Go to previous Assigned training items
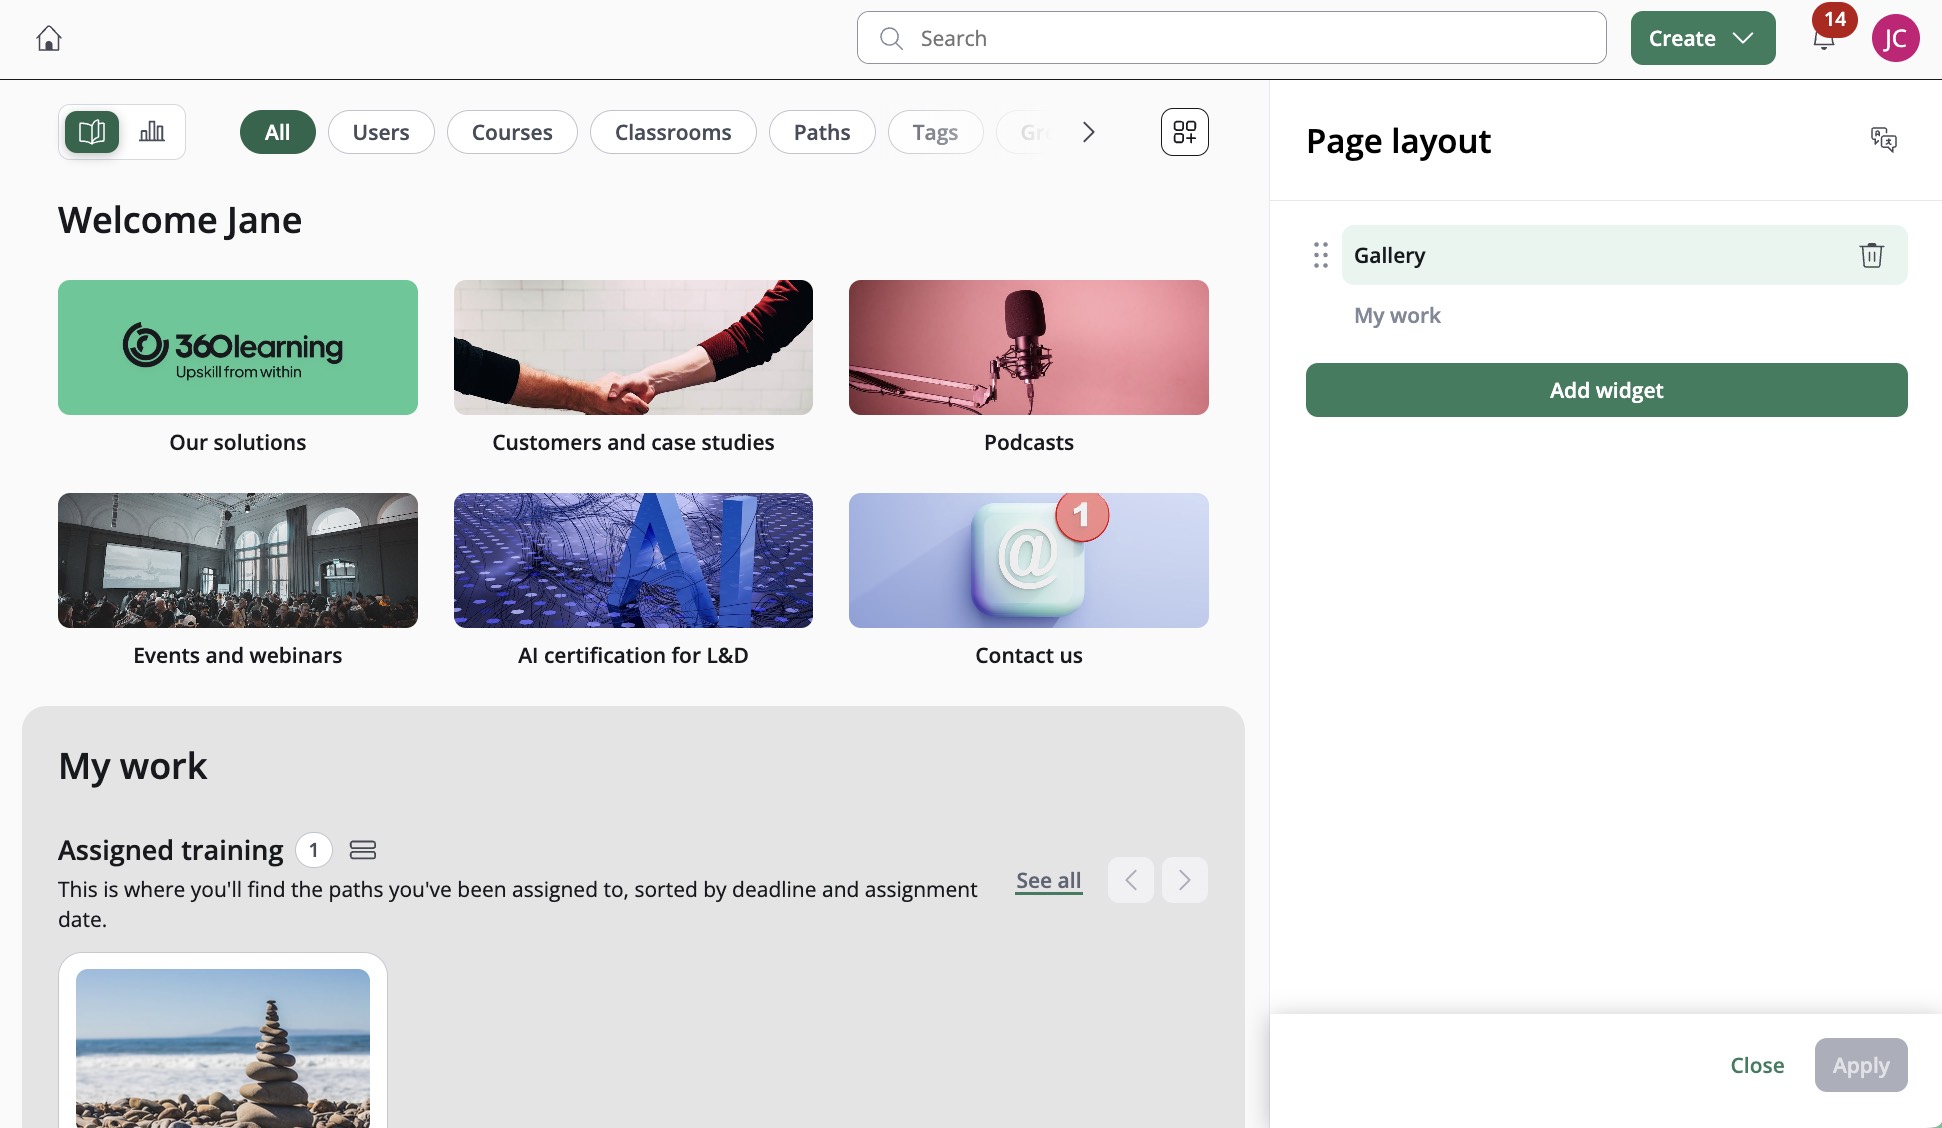 point(1131,880)
